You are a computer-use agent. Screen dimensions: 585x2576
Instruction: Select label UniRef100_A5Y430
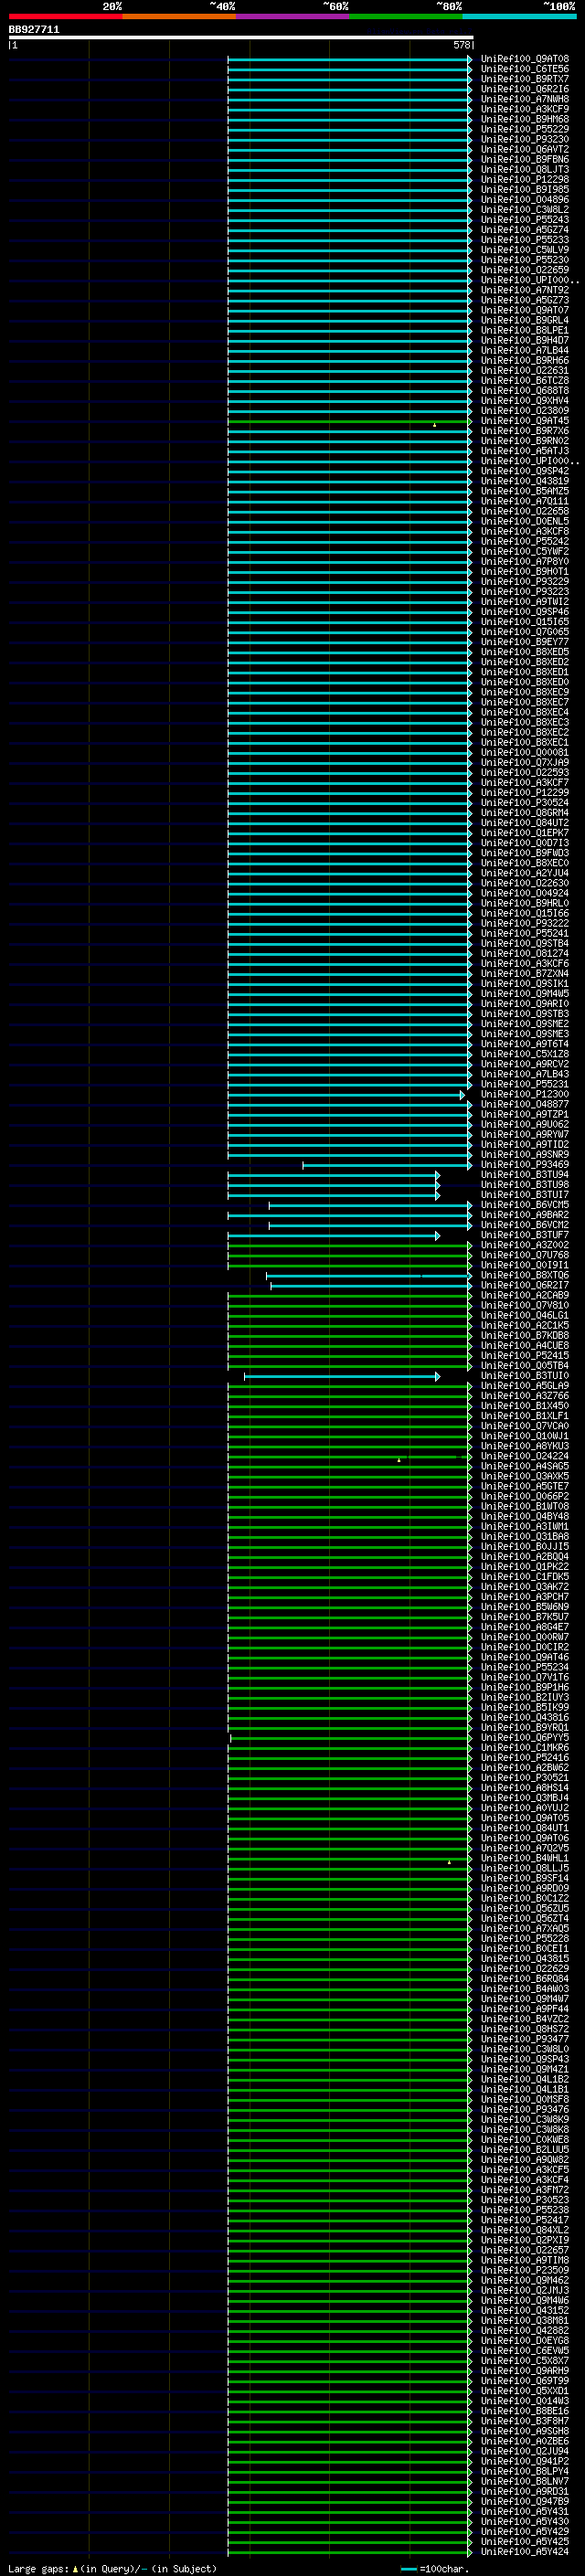click(x=524, y=2522)
